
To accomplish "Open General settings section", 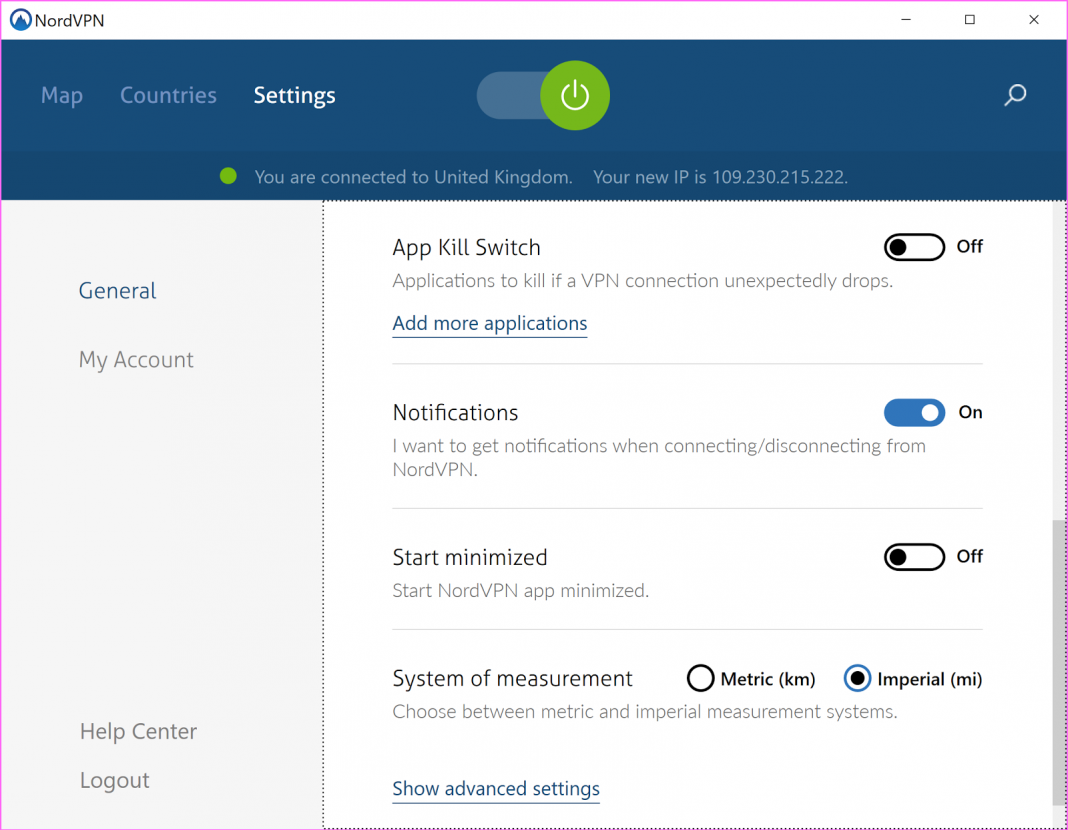I will coord(117,291).
